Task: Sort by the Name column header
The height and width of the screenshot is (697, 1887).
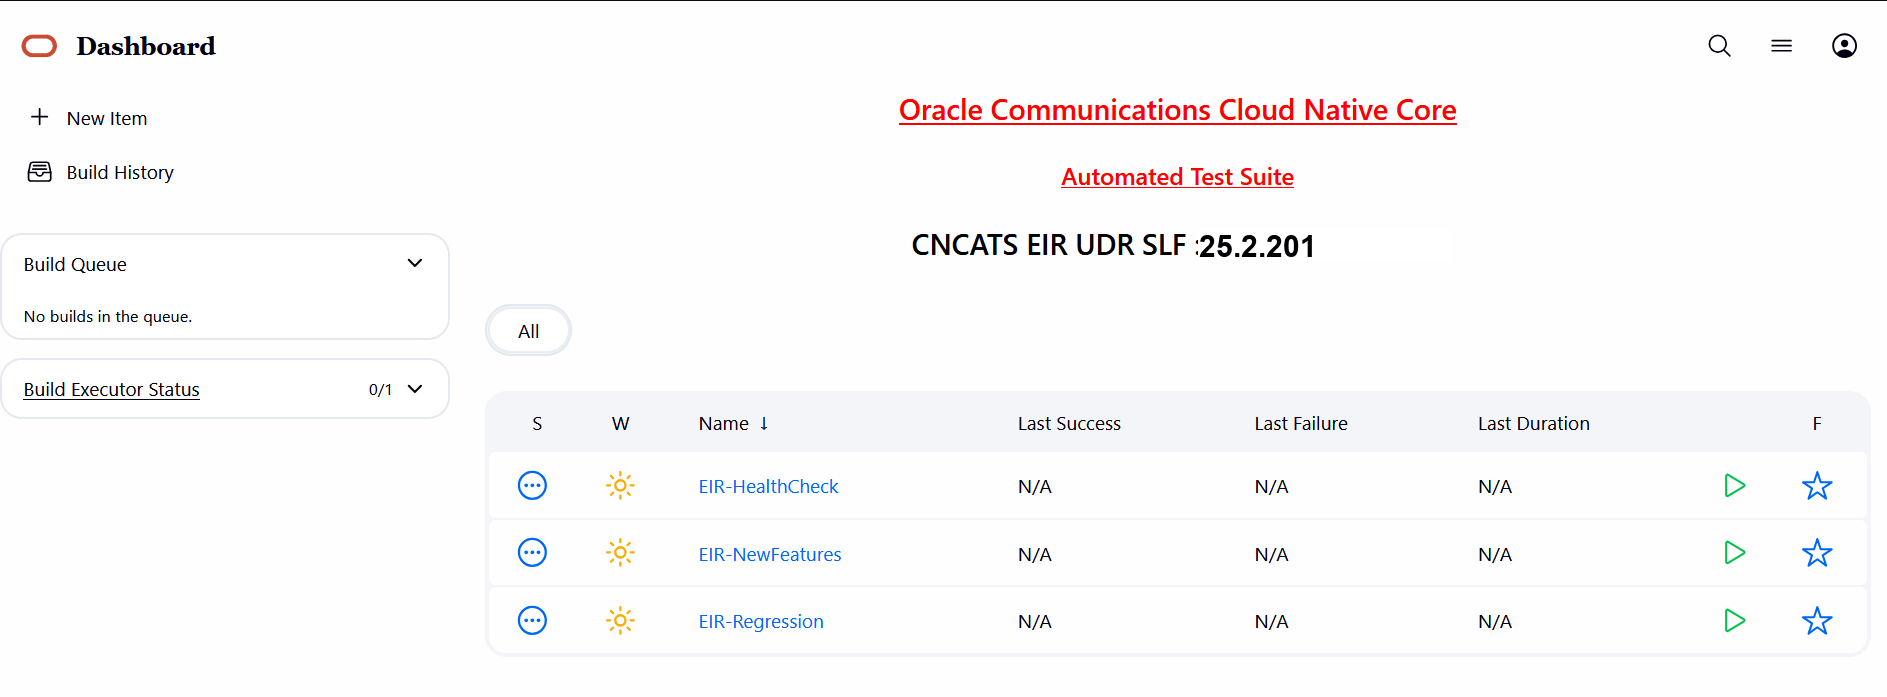Action: pos(733,424)
